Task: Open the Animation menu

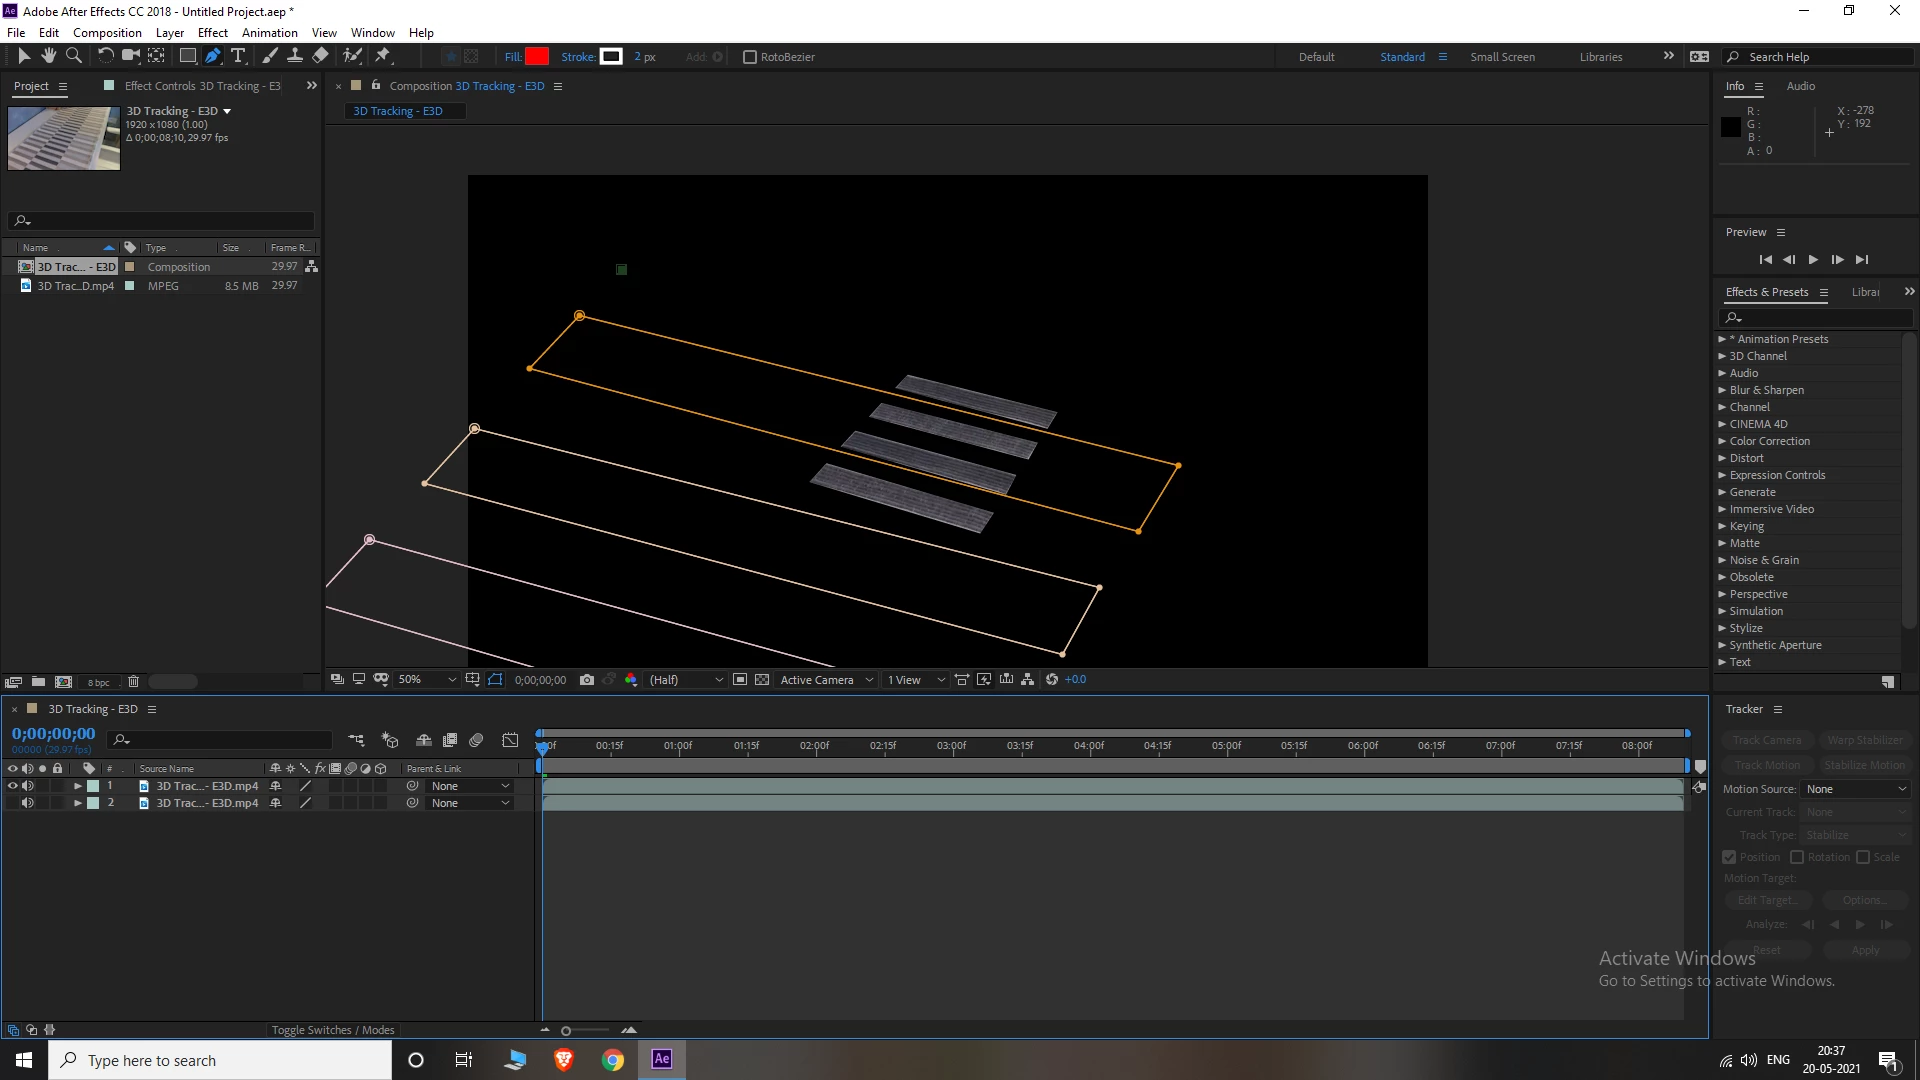Action: click(269, 33)
